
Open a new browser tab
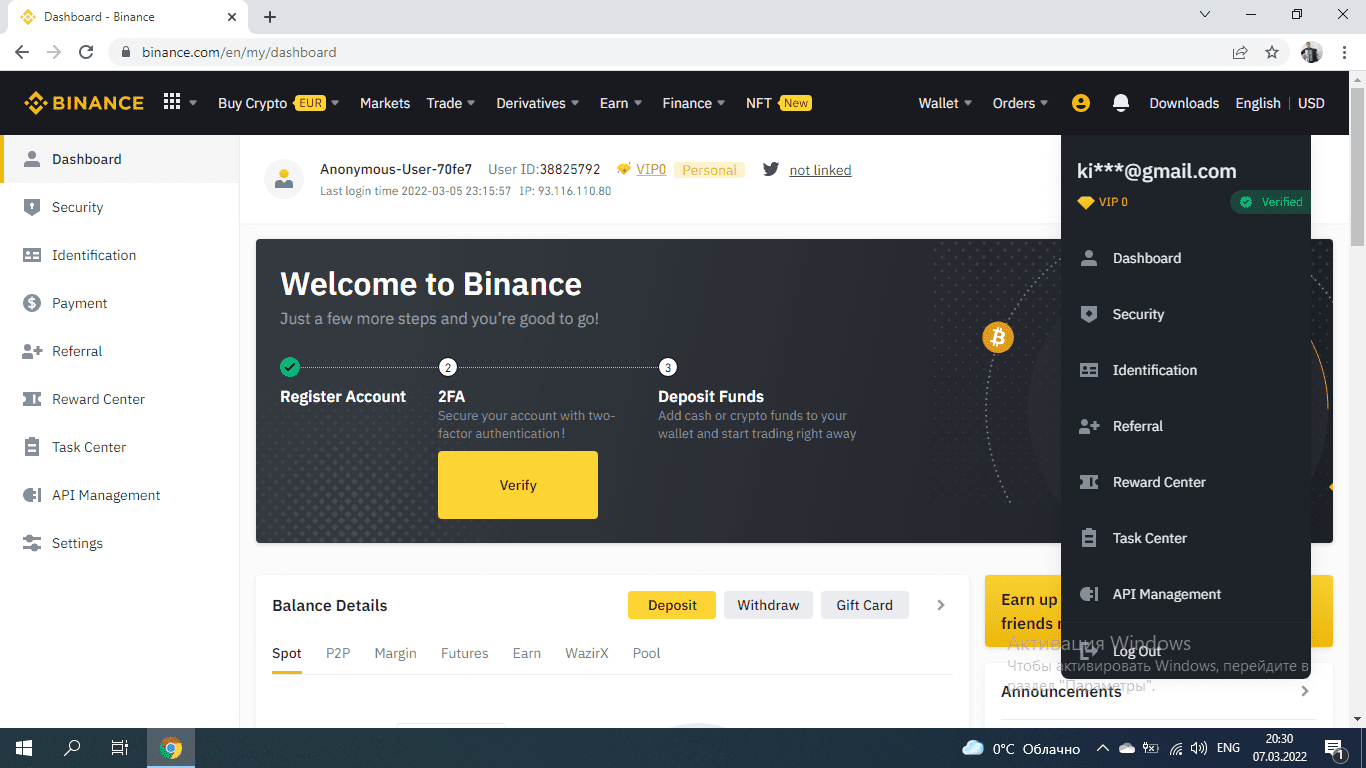point(270,17)
